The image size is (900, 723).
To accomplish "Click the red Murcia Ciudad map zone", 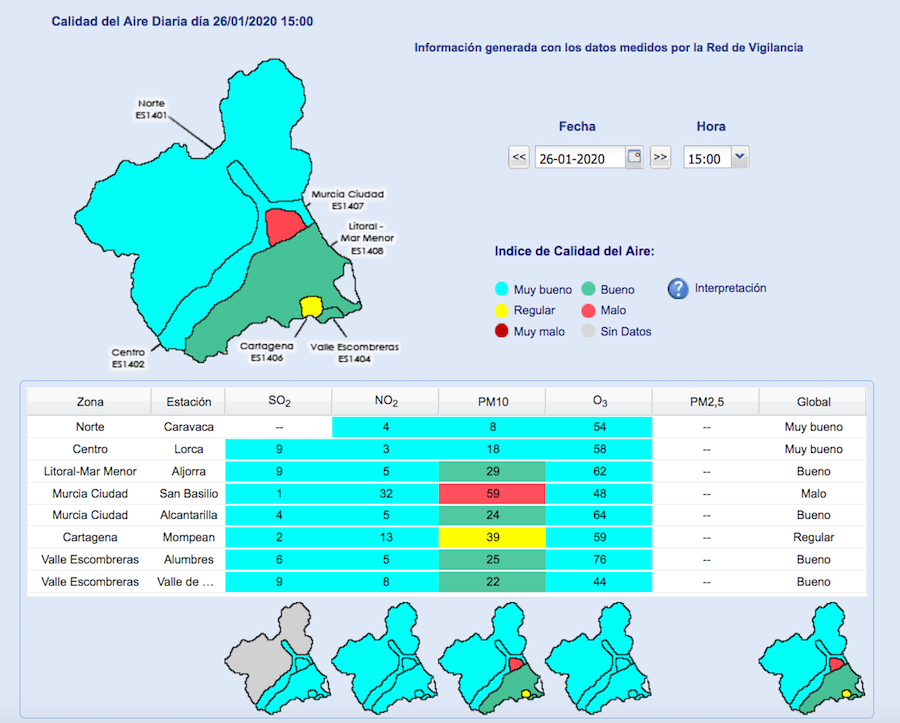I will 283,225.
